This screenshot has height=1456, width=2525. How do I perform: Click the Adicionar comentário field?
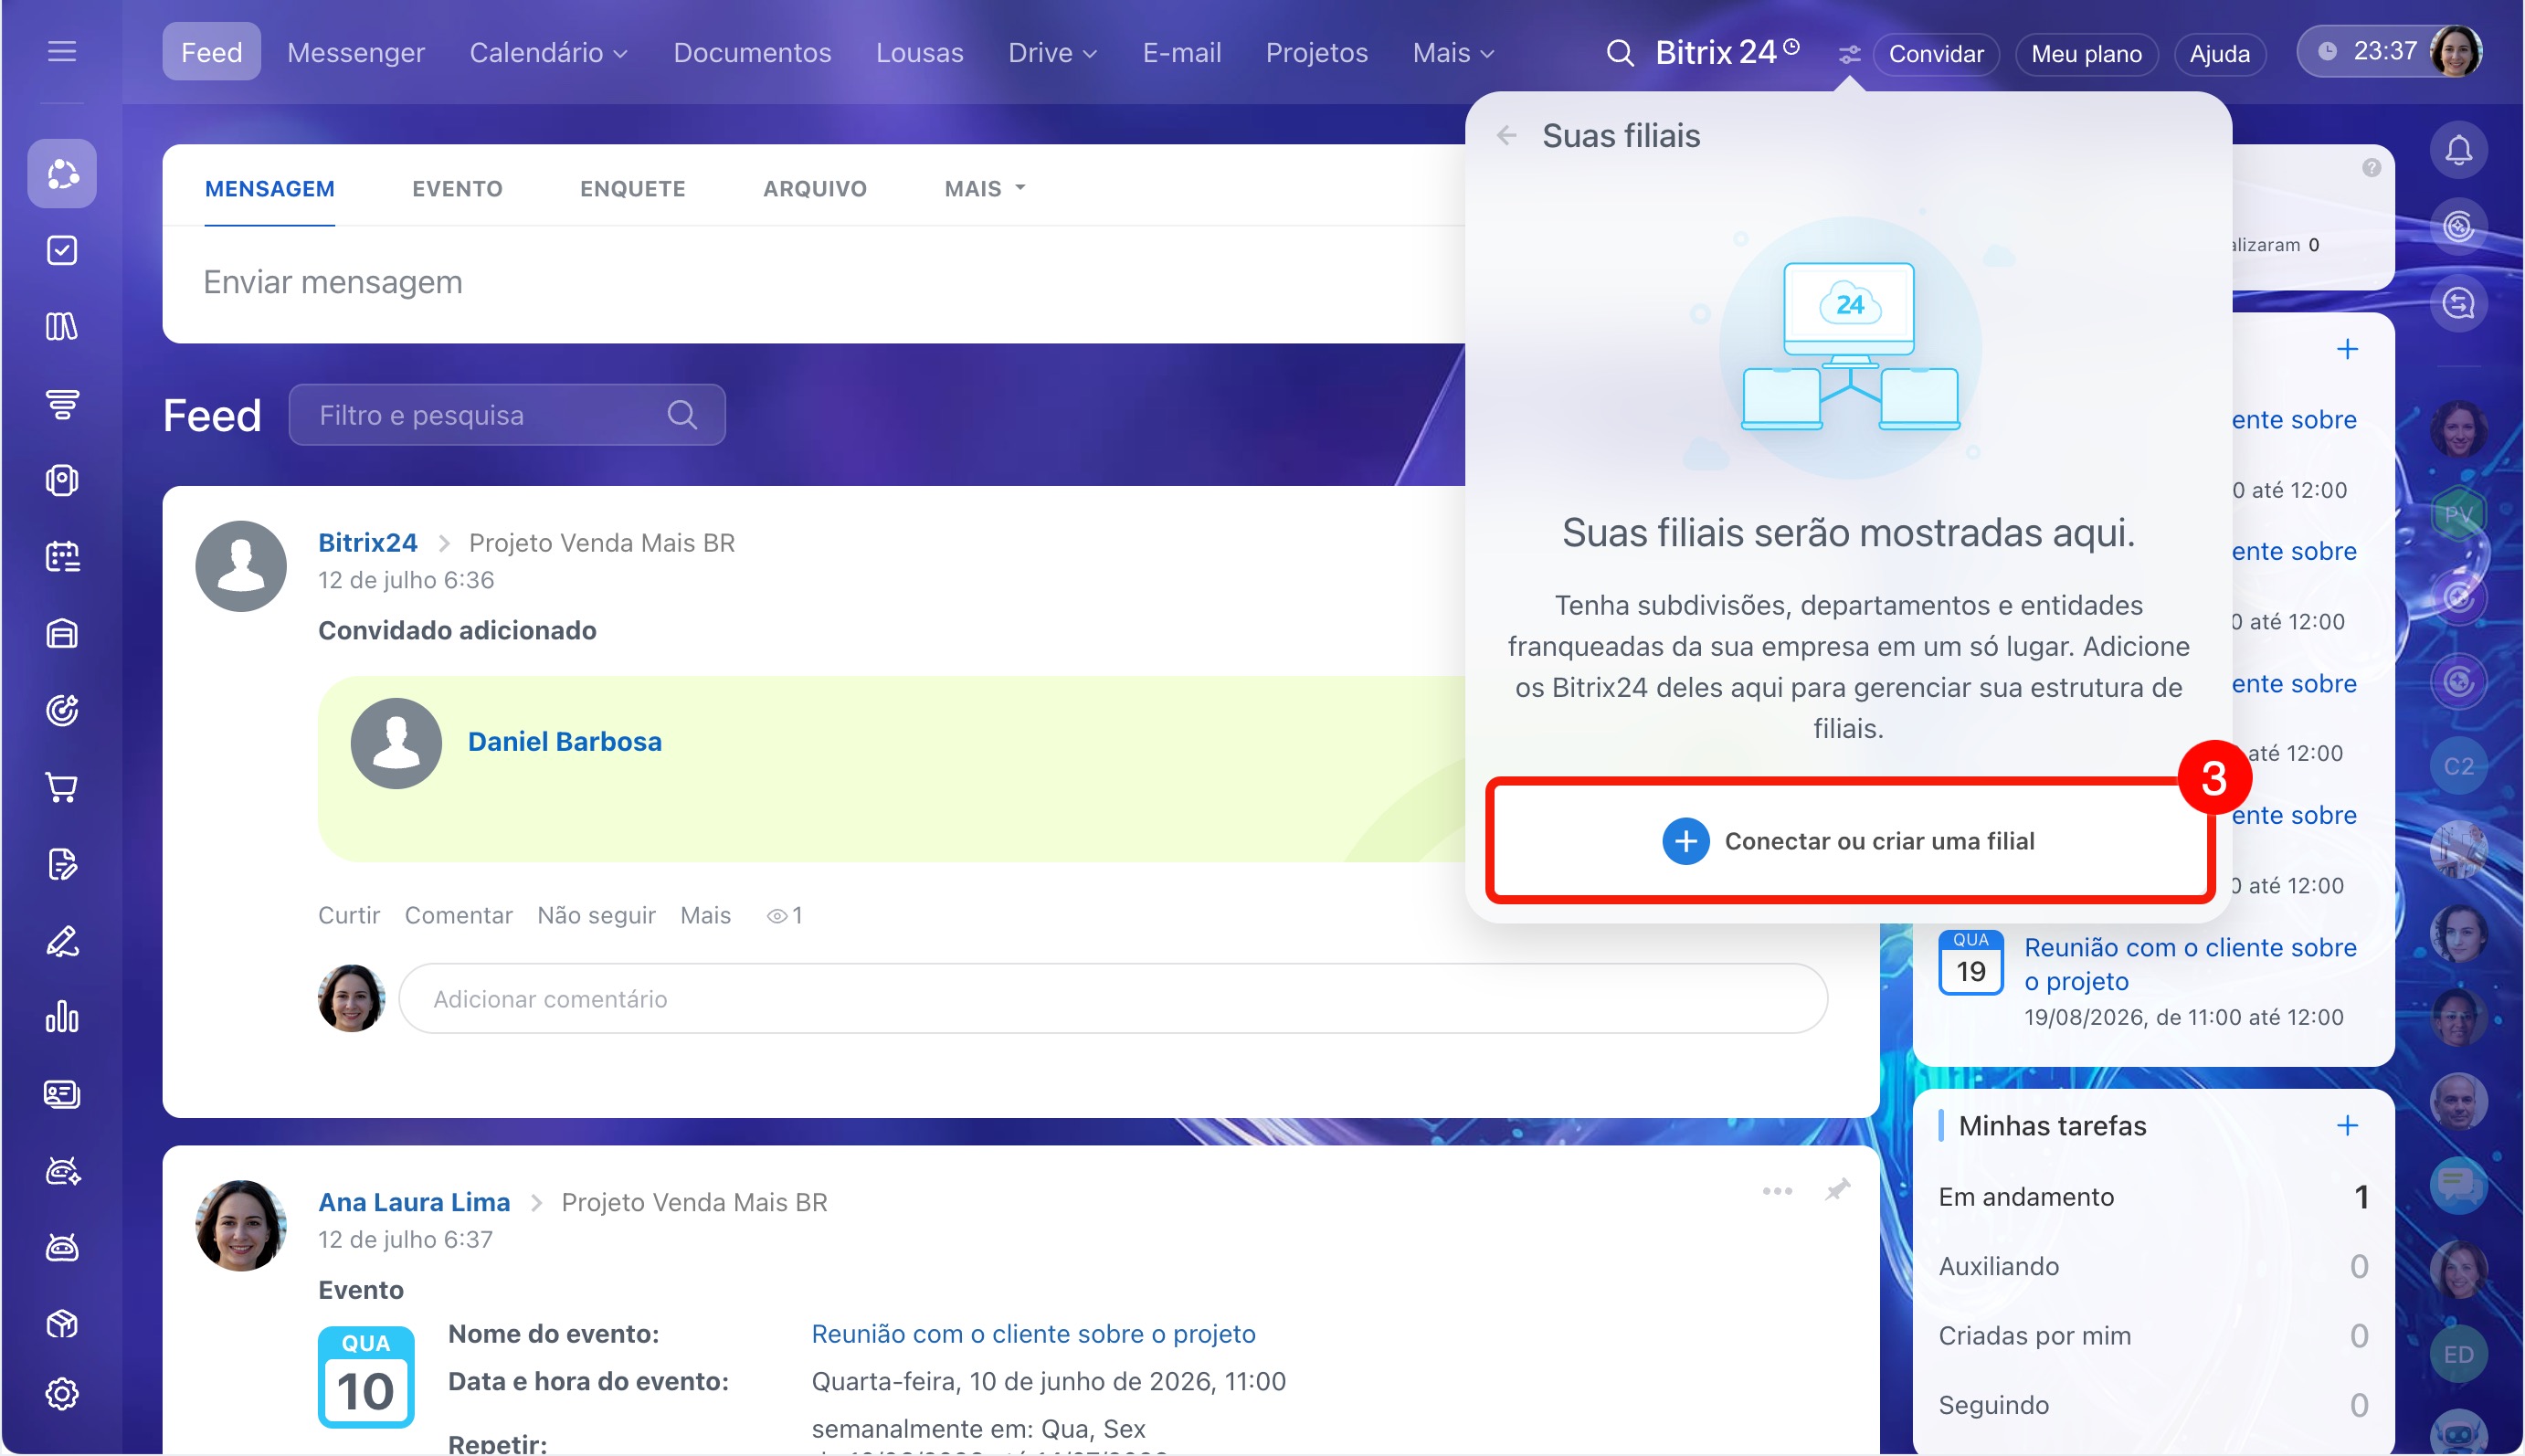point(1113,999)
